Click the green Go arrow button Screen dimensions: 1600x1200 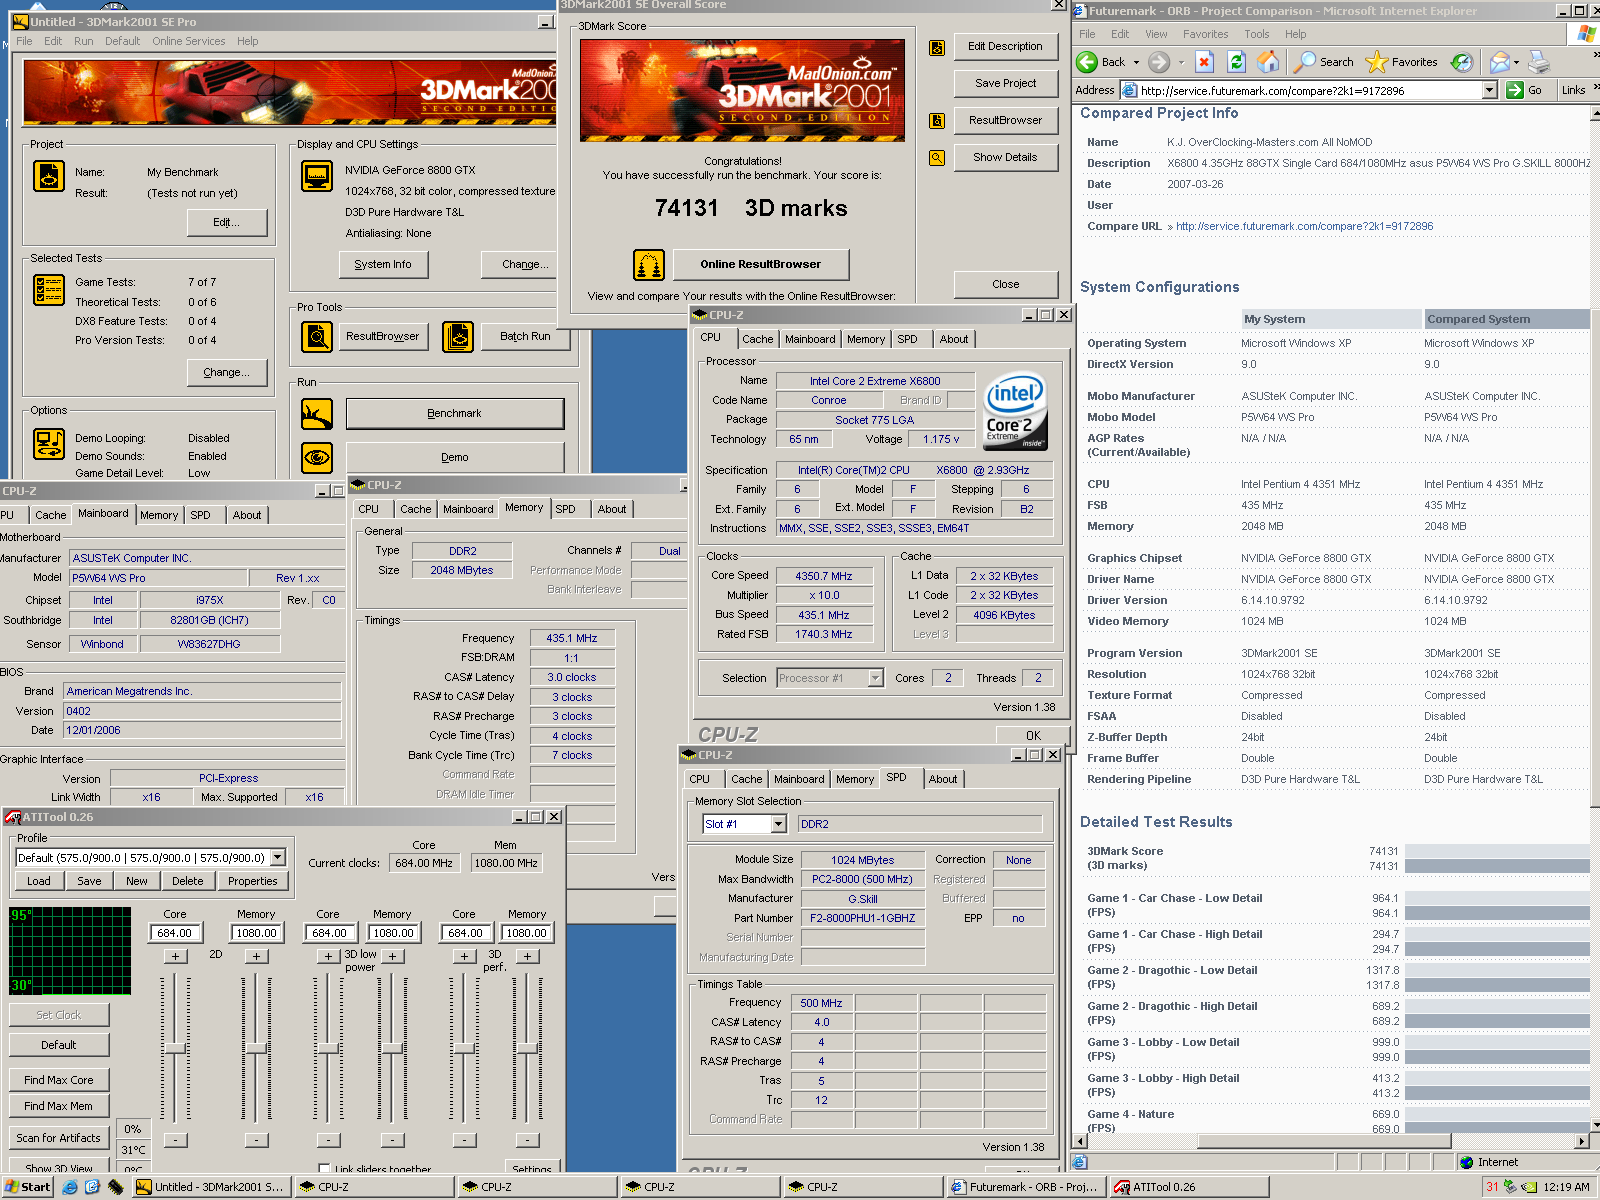tap(1514, 90)
